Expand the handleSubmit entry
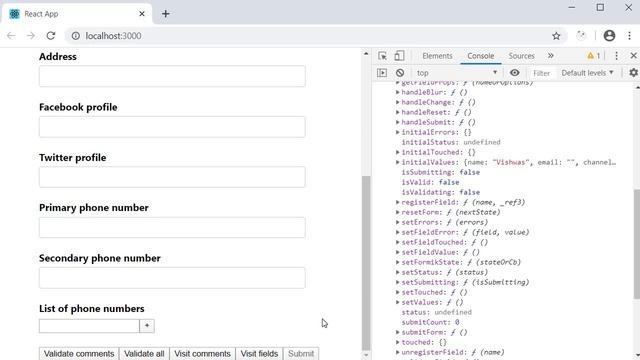The image size is (640, 360). tap(398, 122)
